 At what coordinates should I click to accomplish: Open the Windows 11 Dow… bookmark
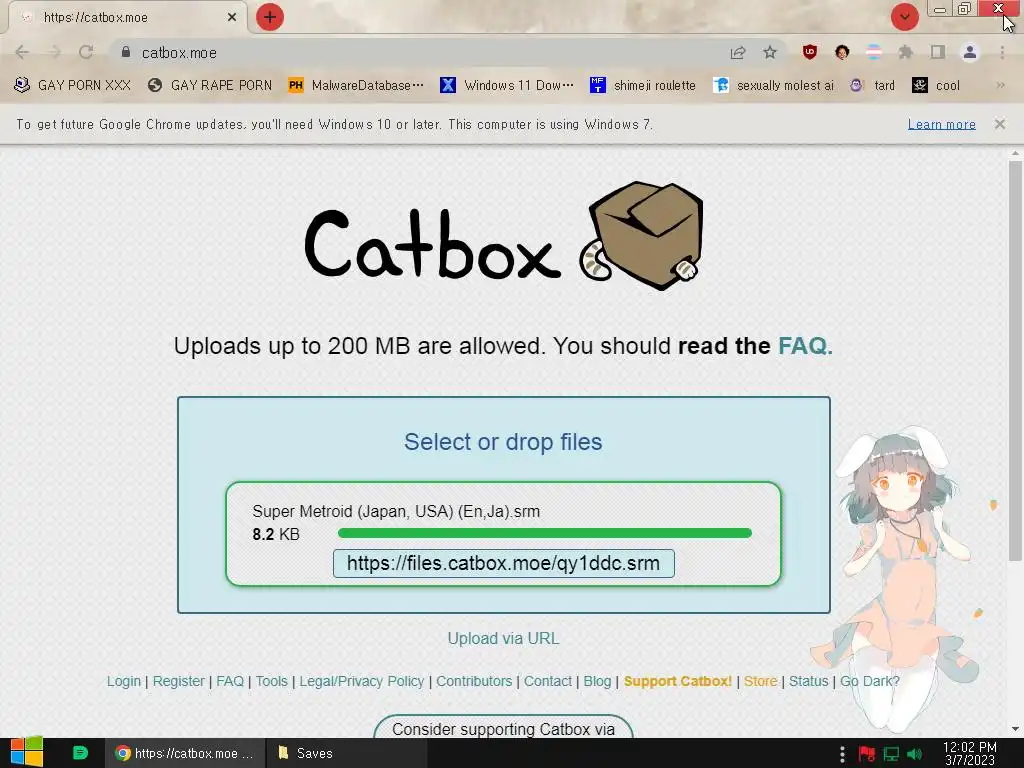(x=507, y=86)
